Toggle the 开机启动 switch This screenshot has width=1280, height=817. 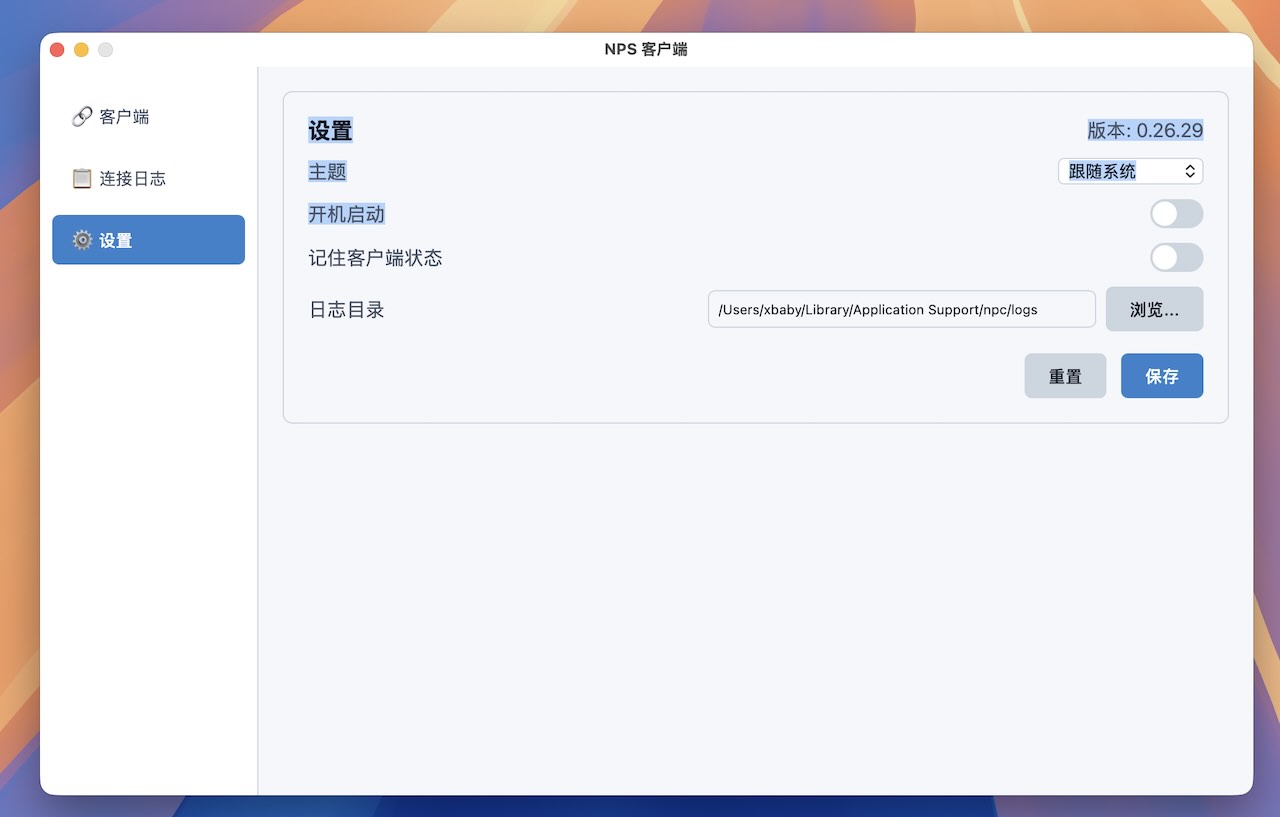pos(1176,214)
